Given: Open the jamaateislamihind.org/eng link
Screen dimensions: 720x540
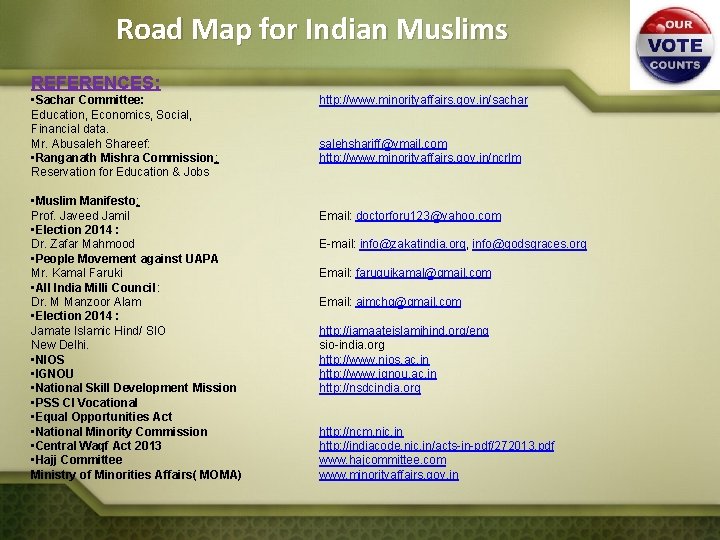Looking at the screenshot, I should pyautogui.click(x=404, y=331).
